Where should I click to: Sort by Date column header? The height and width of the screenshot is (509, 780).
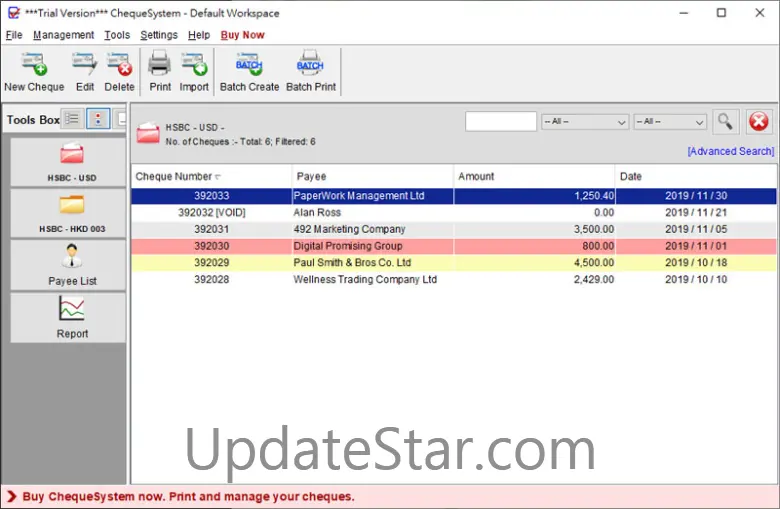pos(696,176)
